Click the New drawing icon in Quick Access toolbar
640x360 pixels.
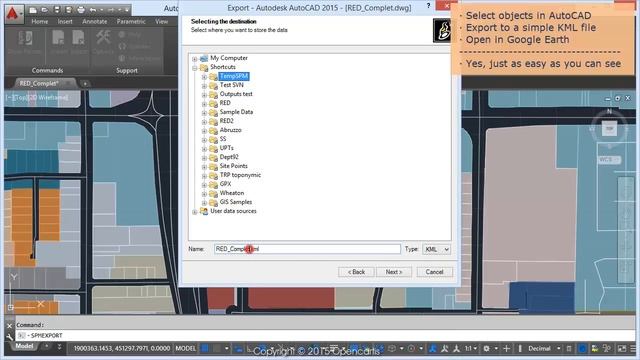click(33, 9)
